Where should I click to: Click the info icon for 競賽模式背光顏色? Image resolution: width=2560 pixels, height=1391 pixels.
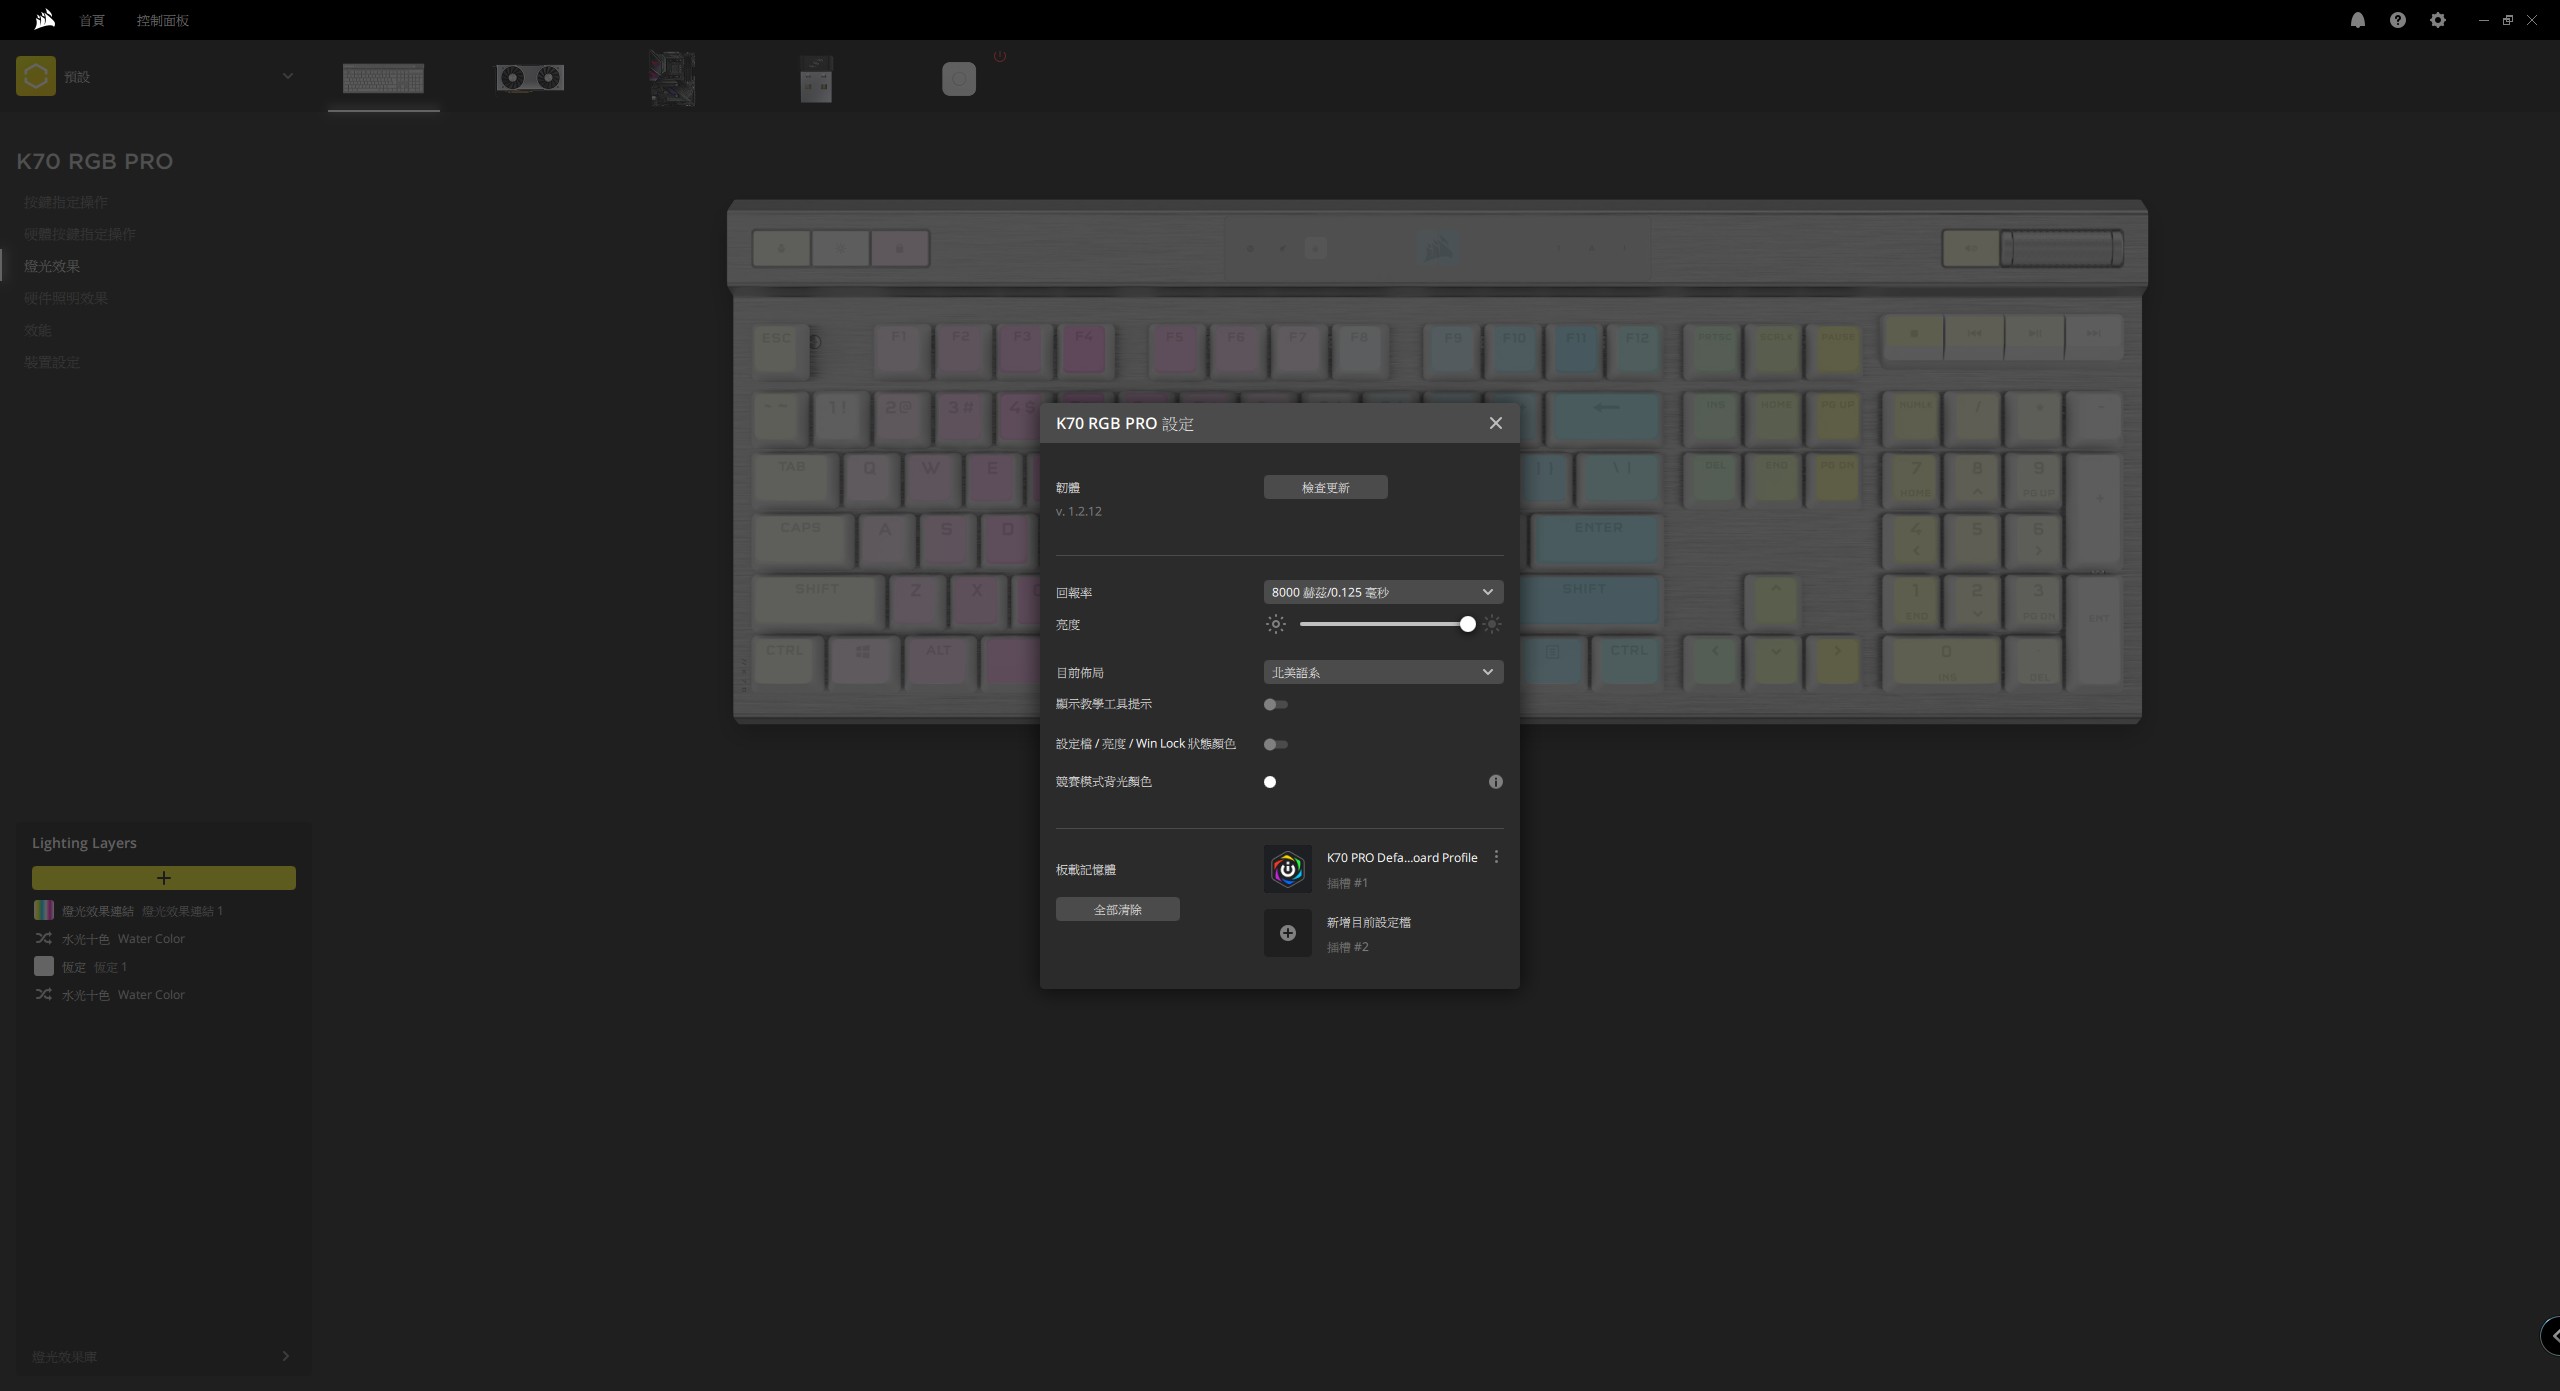[1495, 782]
